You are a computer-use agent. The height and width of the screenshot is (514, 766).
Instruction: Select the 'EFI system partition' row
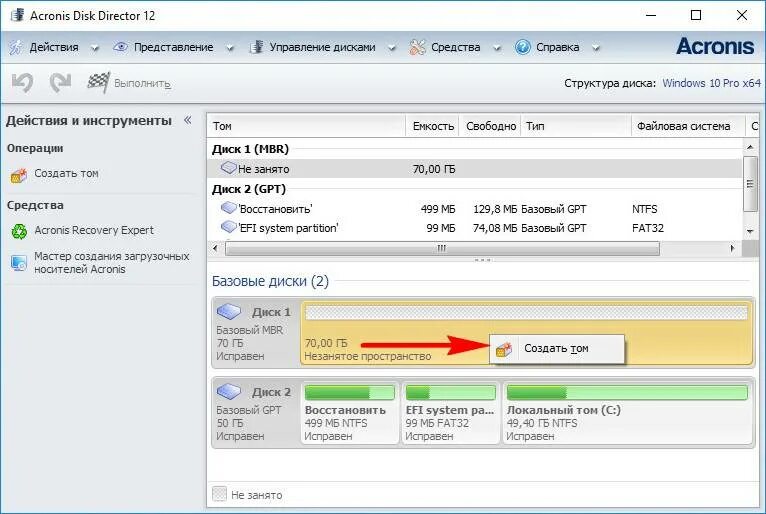tap(474, 228)
